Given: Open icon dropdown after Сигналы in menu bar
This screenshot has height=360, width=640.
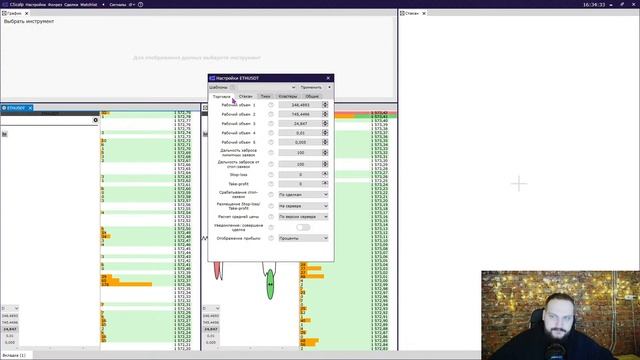Looking at the screenshot, I should point(132,4).
